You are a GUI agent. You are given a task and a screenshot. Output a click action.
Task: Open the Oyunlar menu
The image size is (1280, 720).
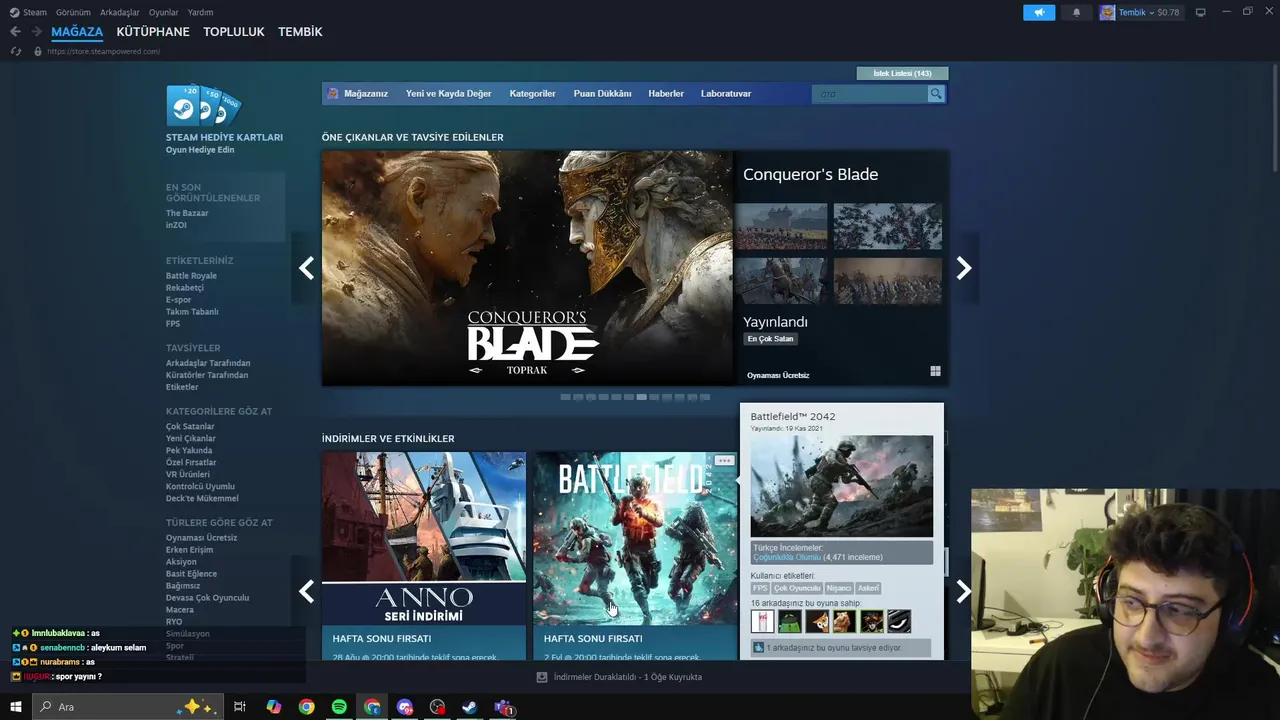[x=163, y=12]
